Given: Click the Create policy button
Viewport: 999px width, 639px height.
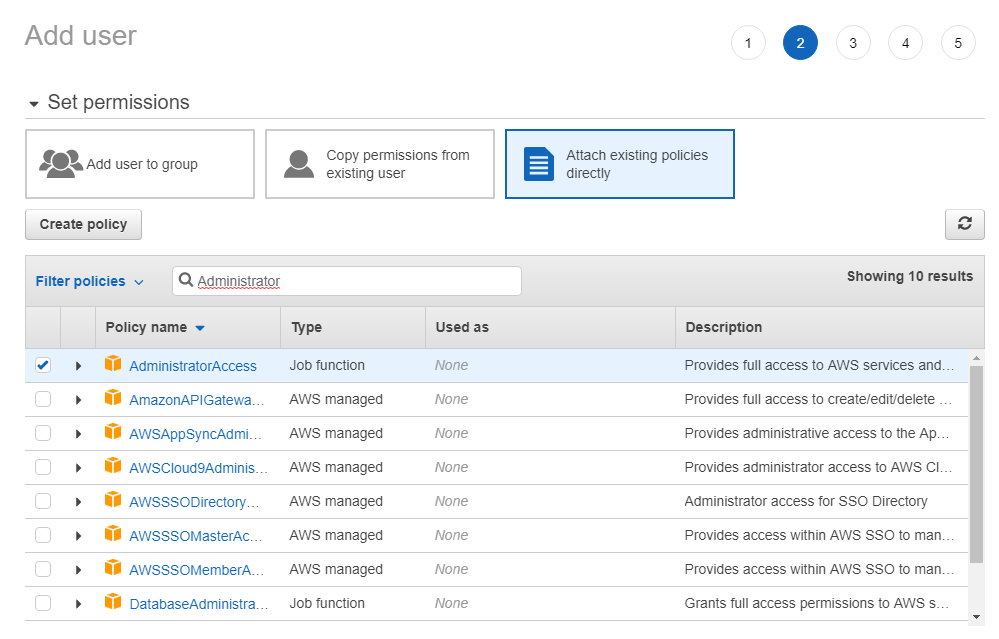Looking at the screenshot, I should click(x=83, y=224).
